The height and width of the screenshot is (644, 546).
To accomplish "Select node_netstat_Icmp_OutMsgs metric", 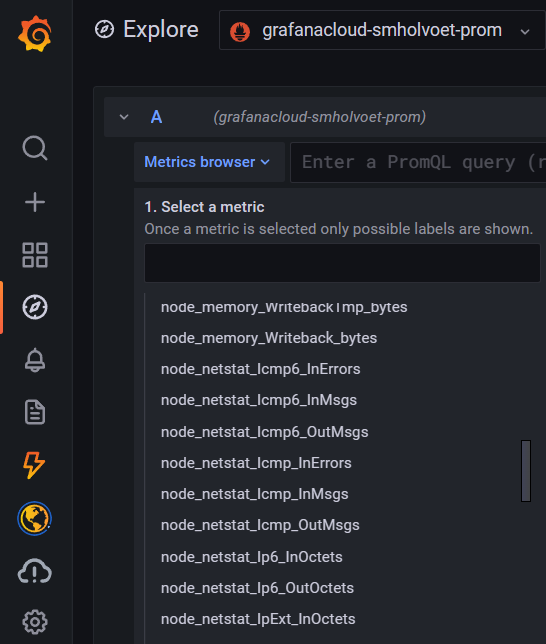I will [x=260, y=525].
